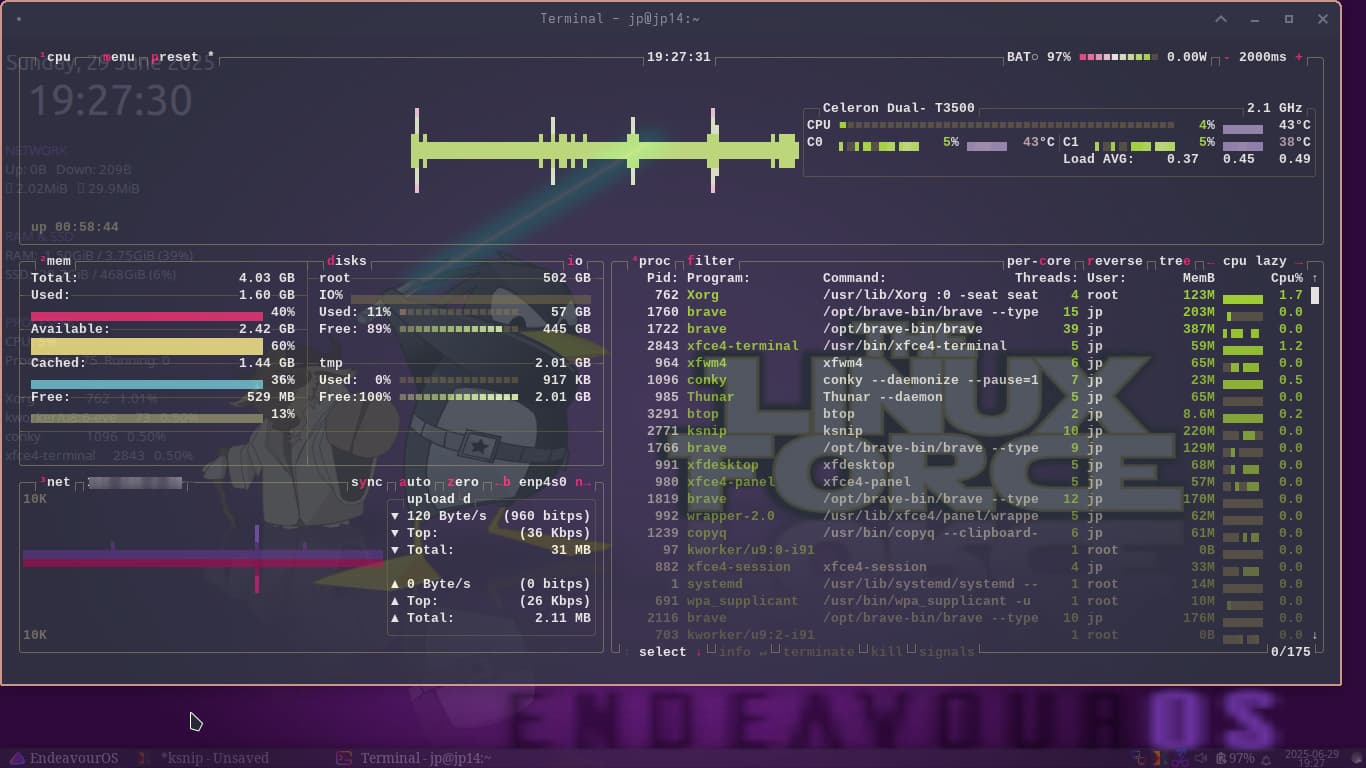1366x768 pixels.
Task: Toggle tree view for processes
Action: pos(1174,261)
